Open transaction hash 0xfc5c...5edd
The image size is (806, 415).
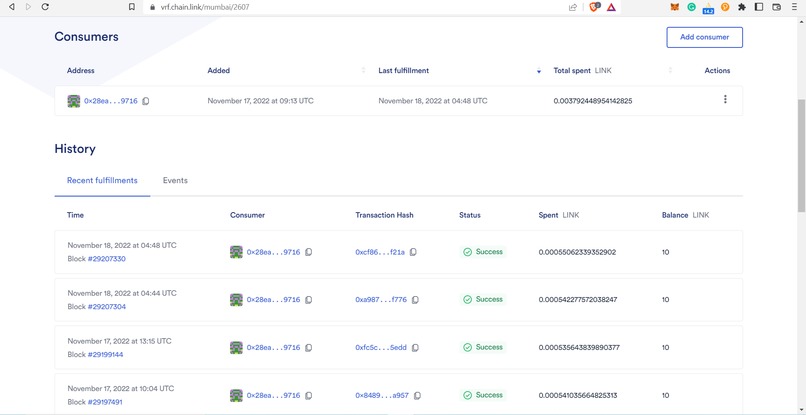381,347
